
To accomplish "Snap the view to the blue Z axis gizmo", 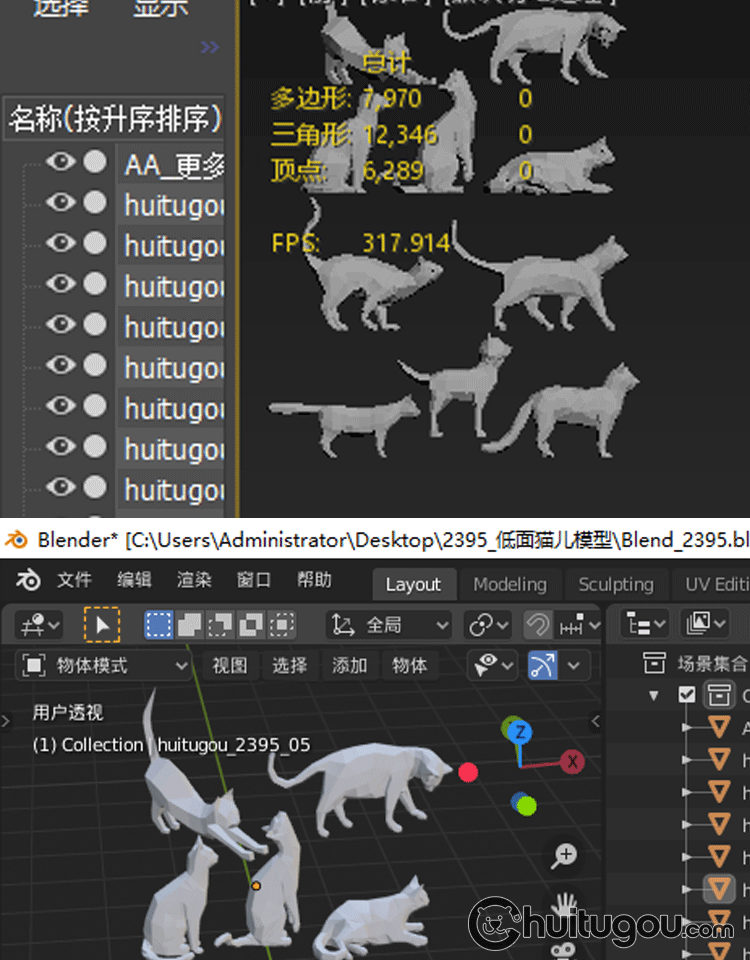I will 520,732.
